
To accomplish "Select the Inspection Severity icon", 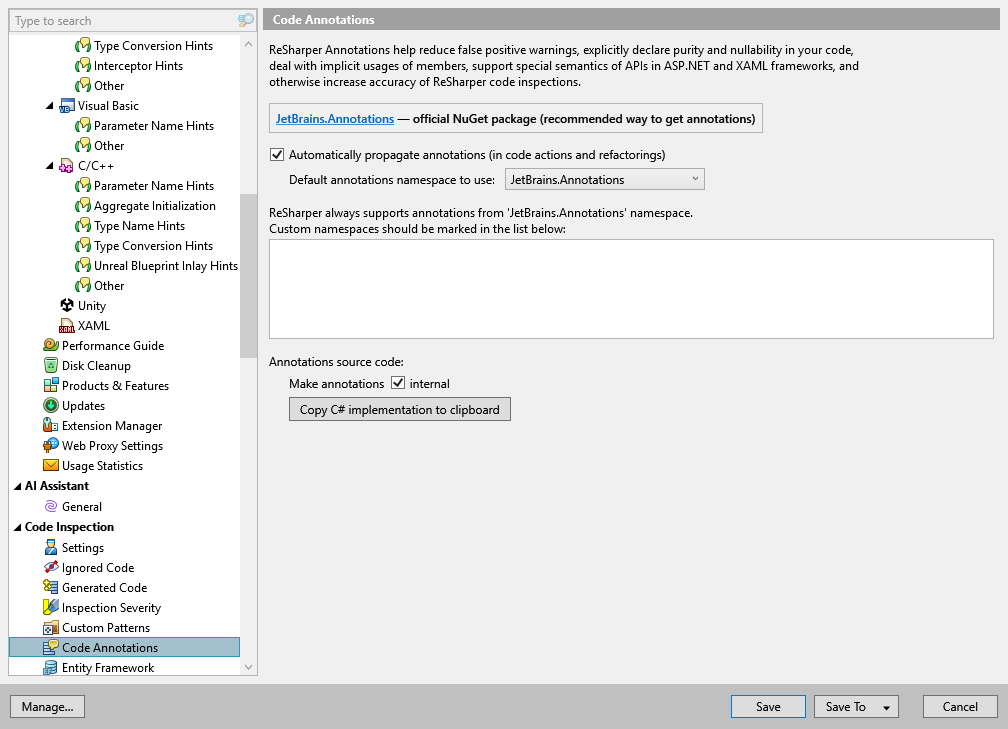I will (x=52, y=607).
